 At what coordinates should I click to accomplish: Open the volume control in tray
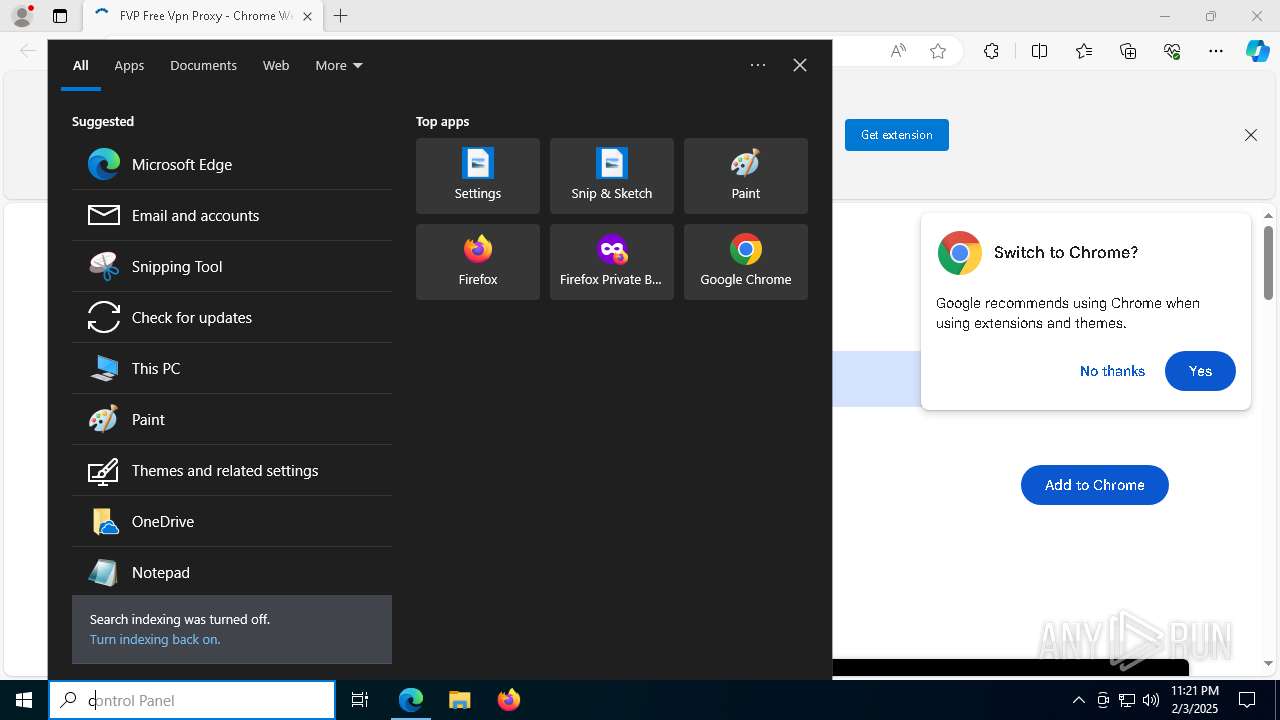tap(1151, 700)
